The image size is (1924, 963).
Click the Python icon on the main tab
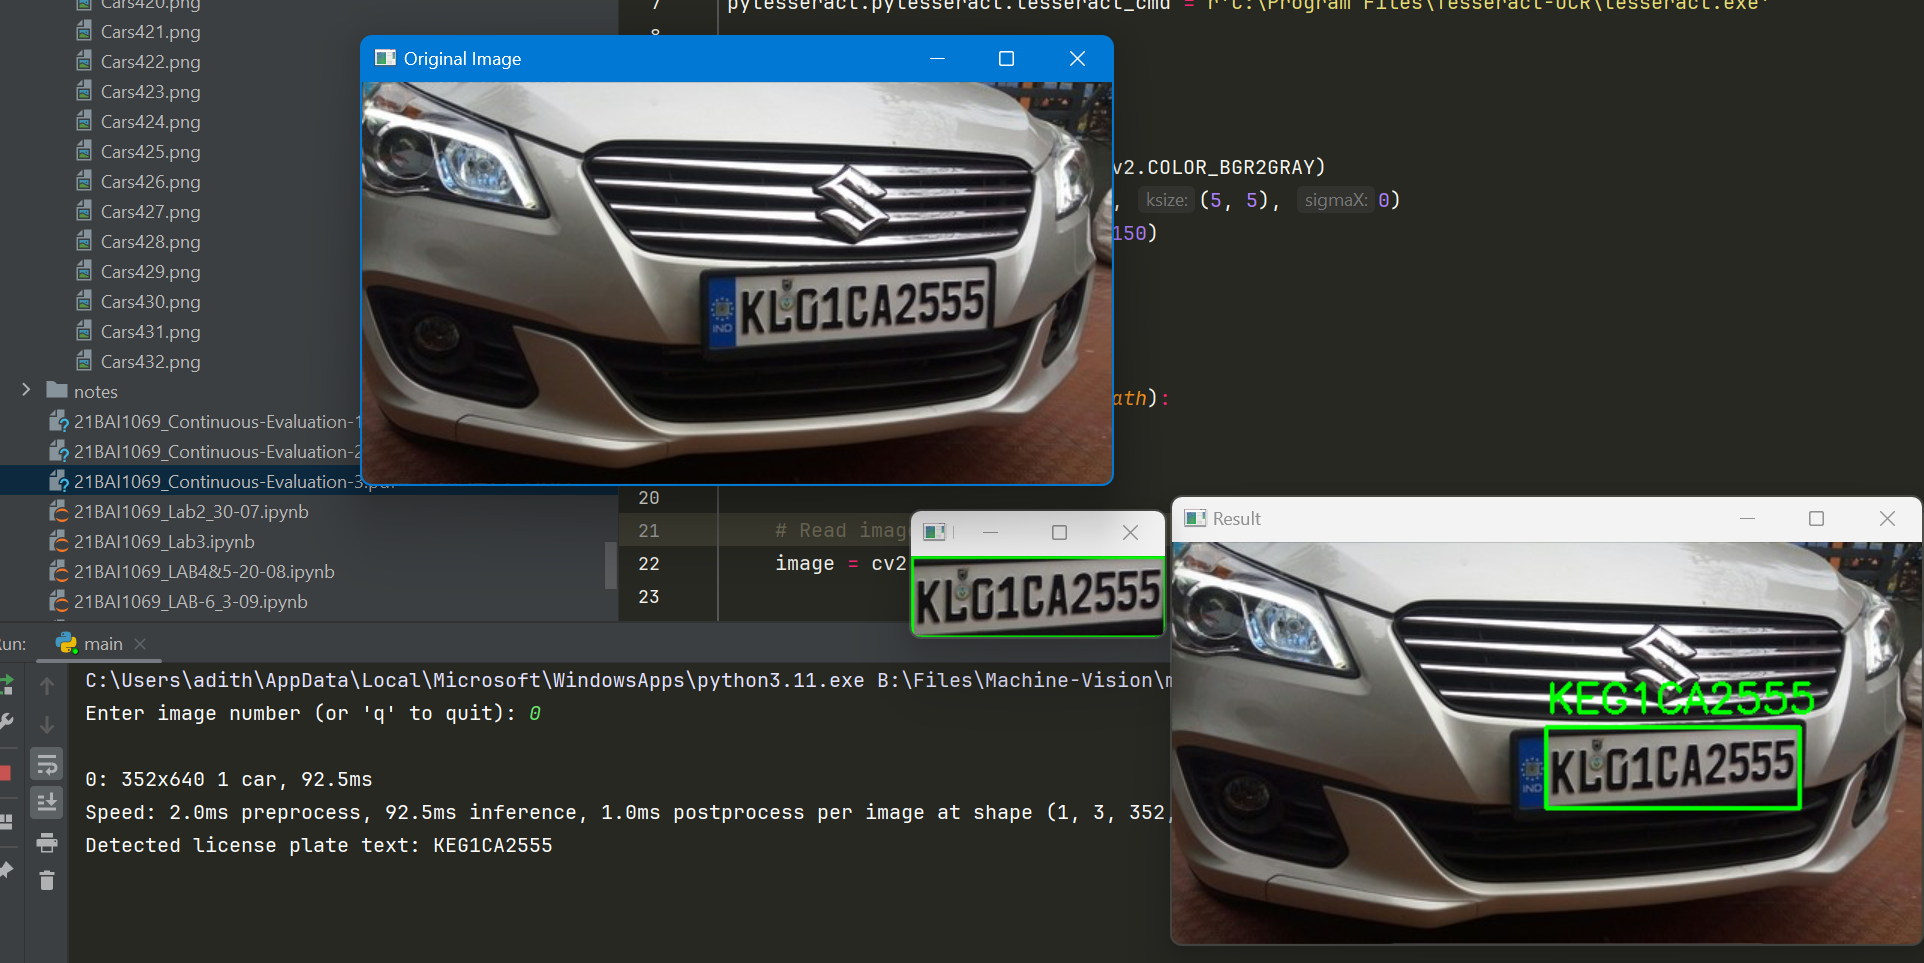point(67,643)
